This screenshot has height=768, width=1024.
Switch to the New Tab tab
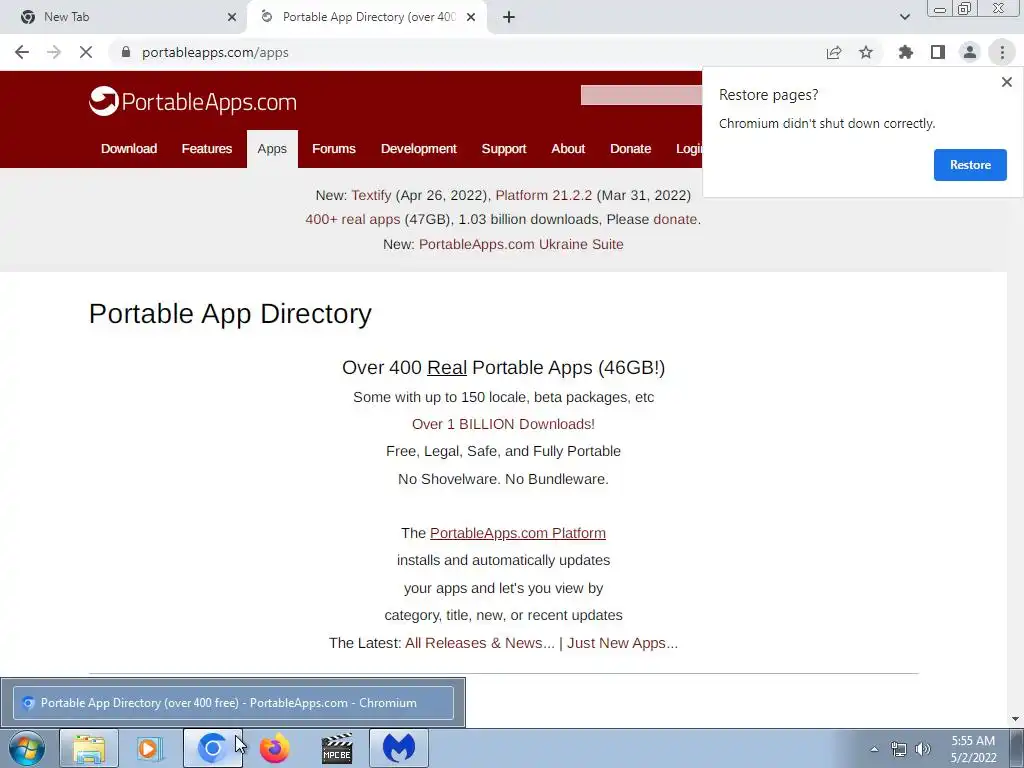pyautogui.click(x=124, y=17)
